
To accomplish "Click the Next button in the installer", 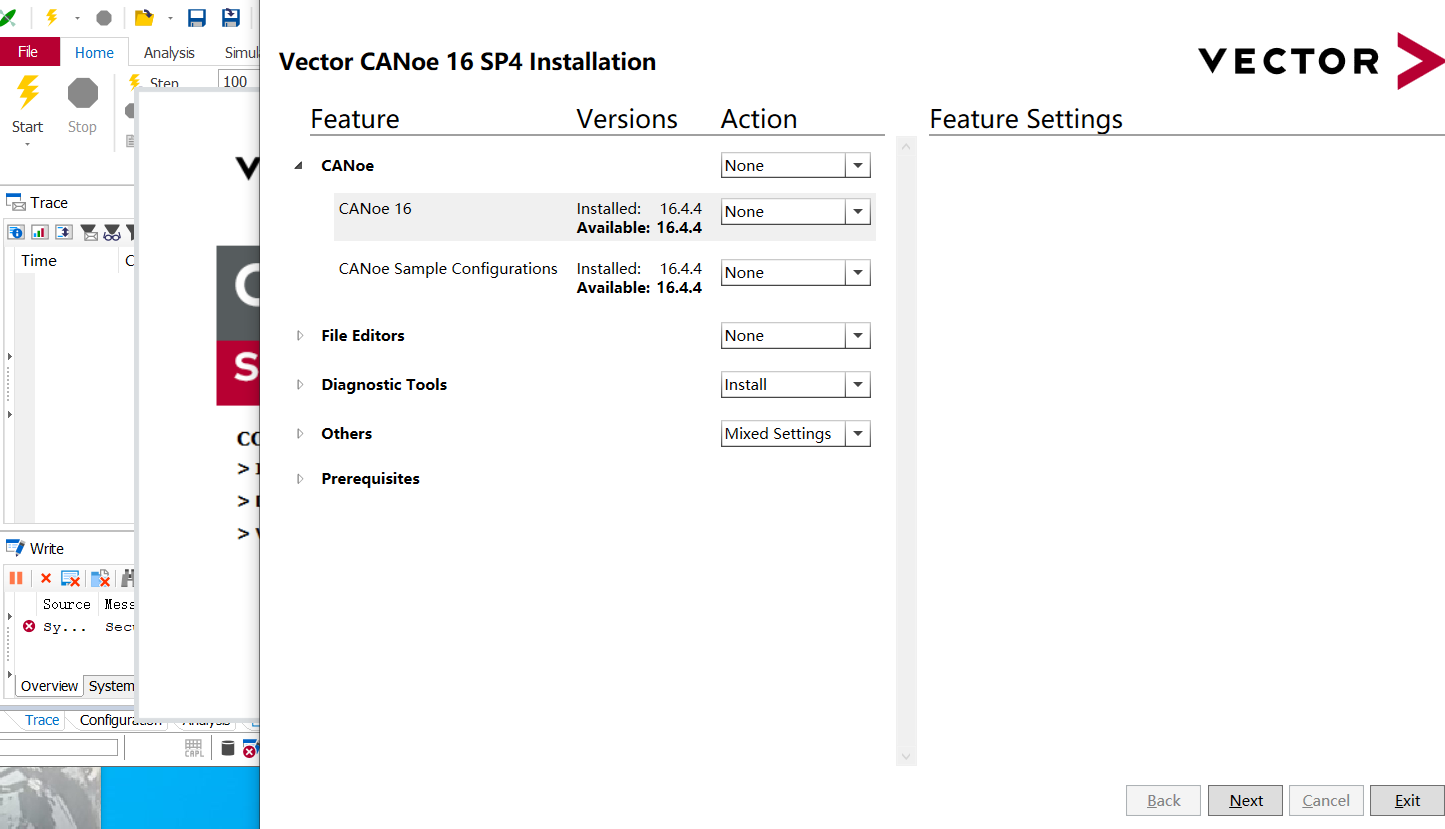I will point(1246,800).
